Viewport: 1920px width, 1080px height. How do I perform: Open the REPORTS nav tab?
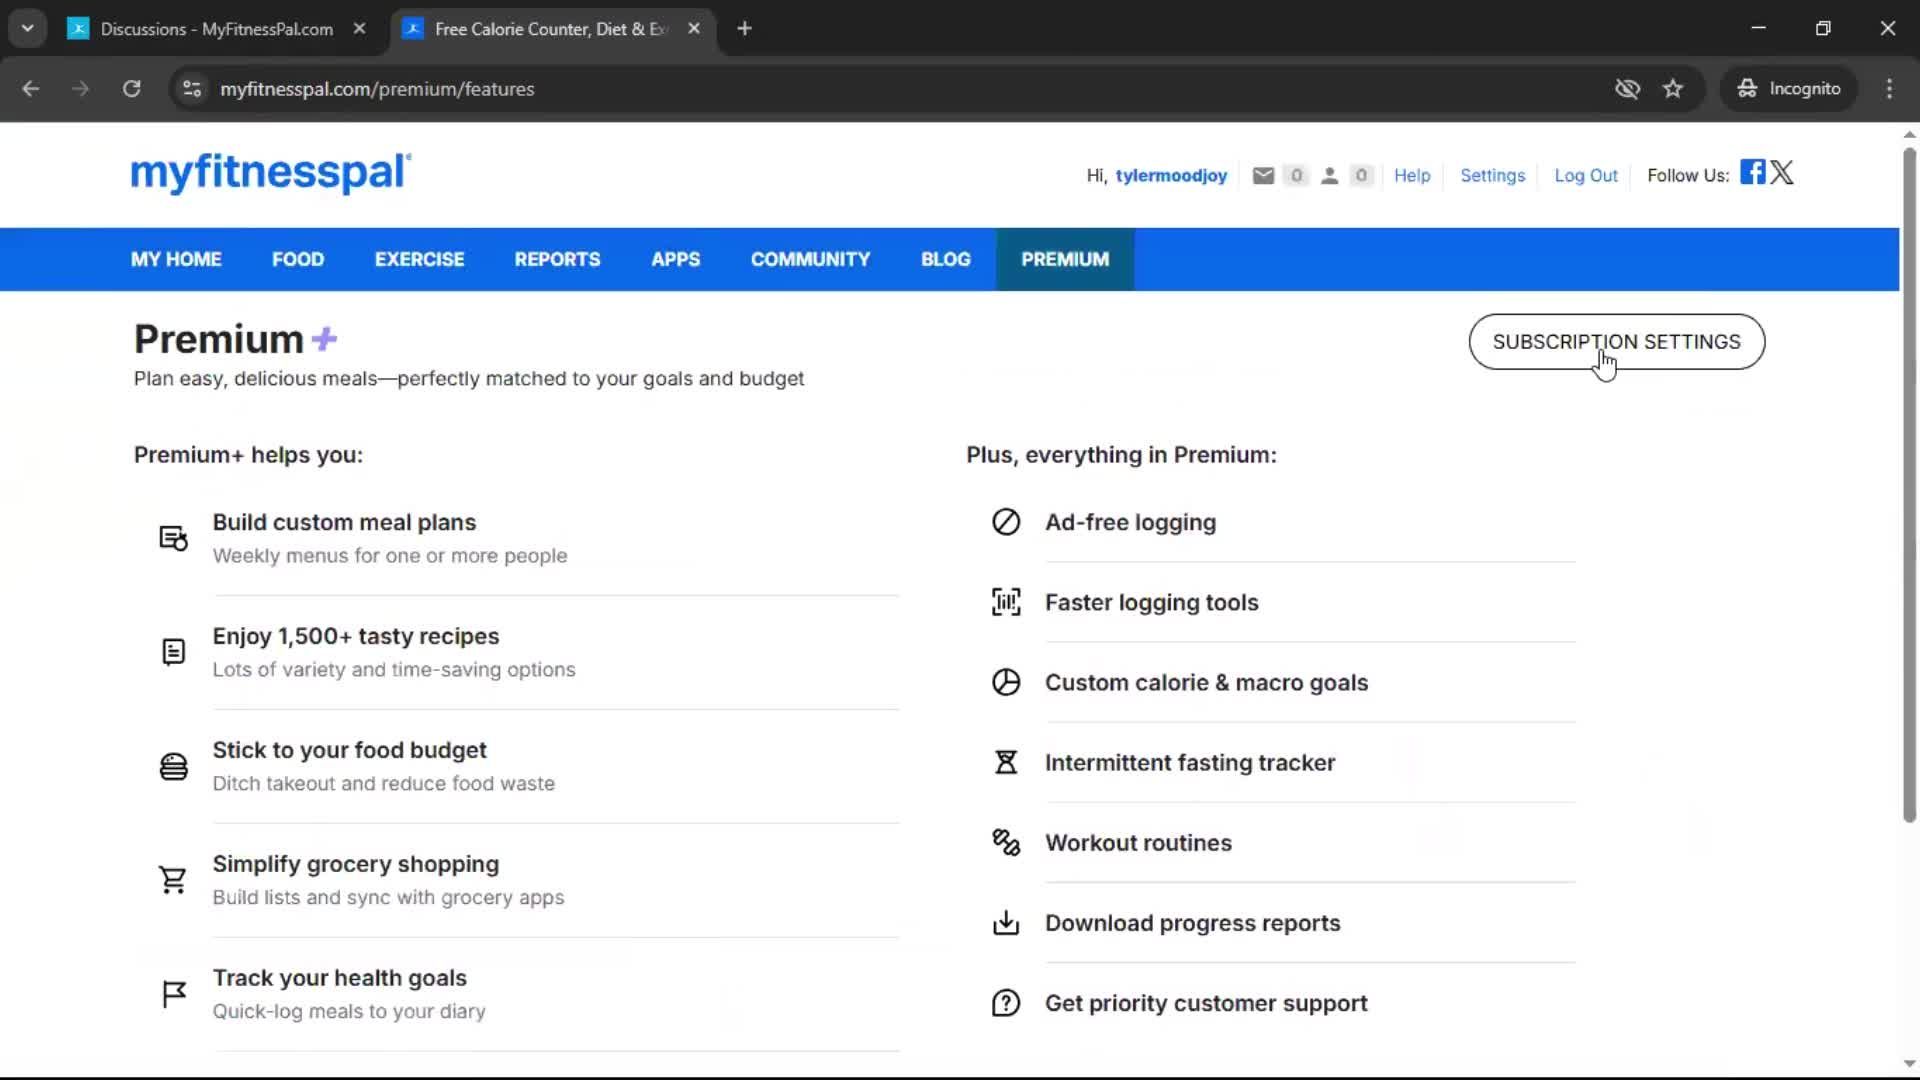point(557,259)
